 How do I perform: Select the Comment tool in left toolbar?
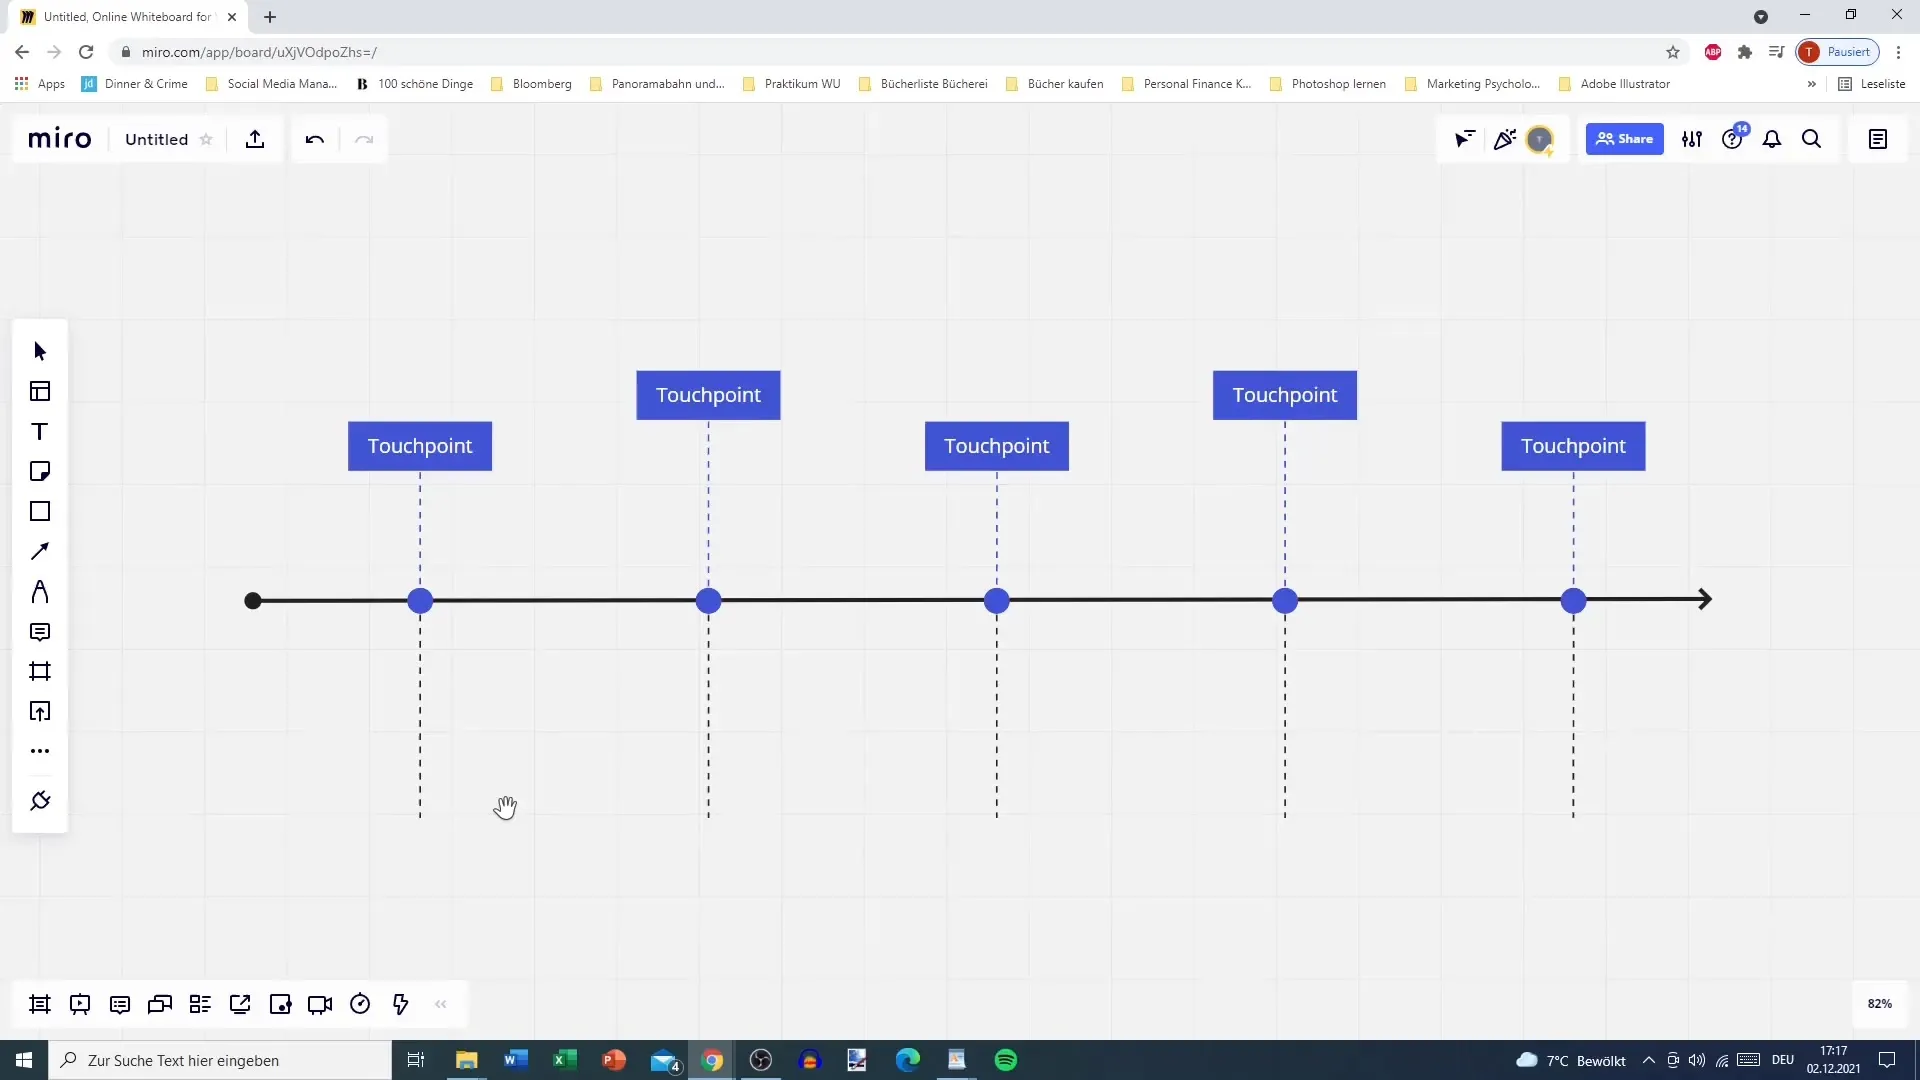(40, 631)
